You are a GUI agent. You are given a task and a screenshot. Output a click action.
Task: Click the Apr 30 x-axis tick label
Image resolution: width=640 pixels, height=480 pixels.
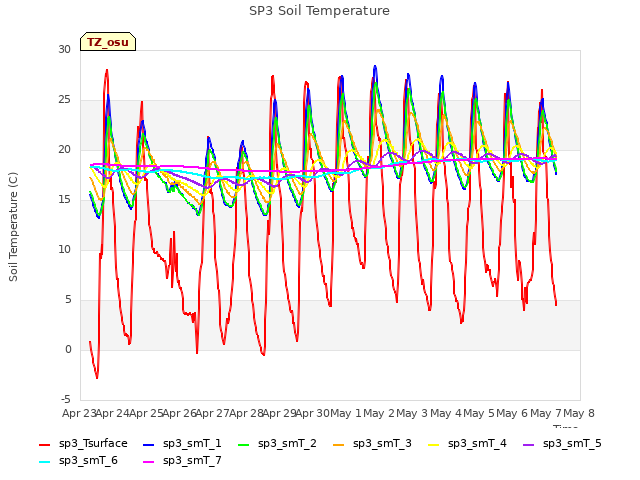312,413
